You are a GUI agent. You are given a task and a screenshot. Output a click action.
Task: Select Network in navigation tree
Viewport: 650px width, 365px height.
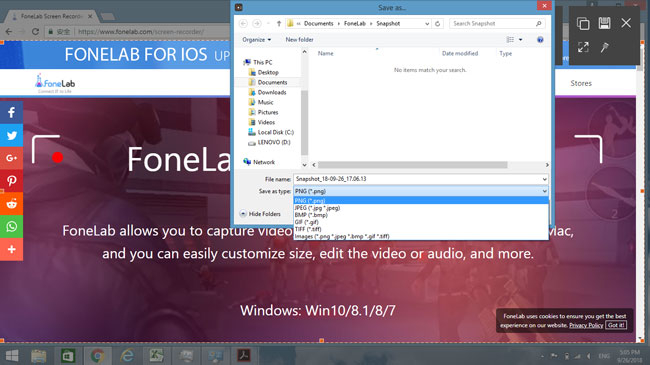264,162
